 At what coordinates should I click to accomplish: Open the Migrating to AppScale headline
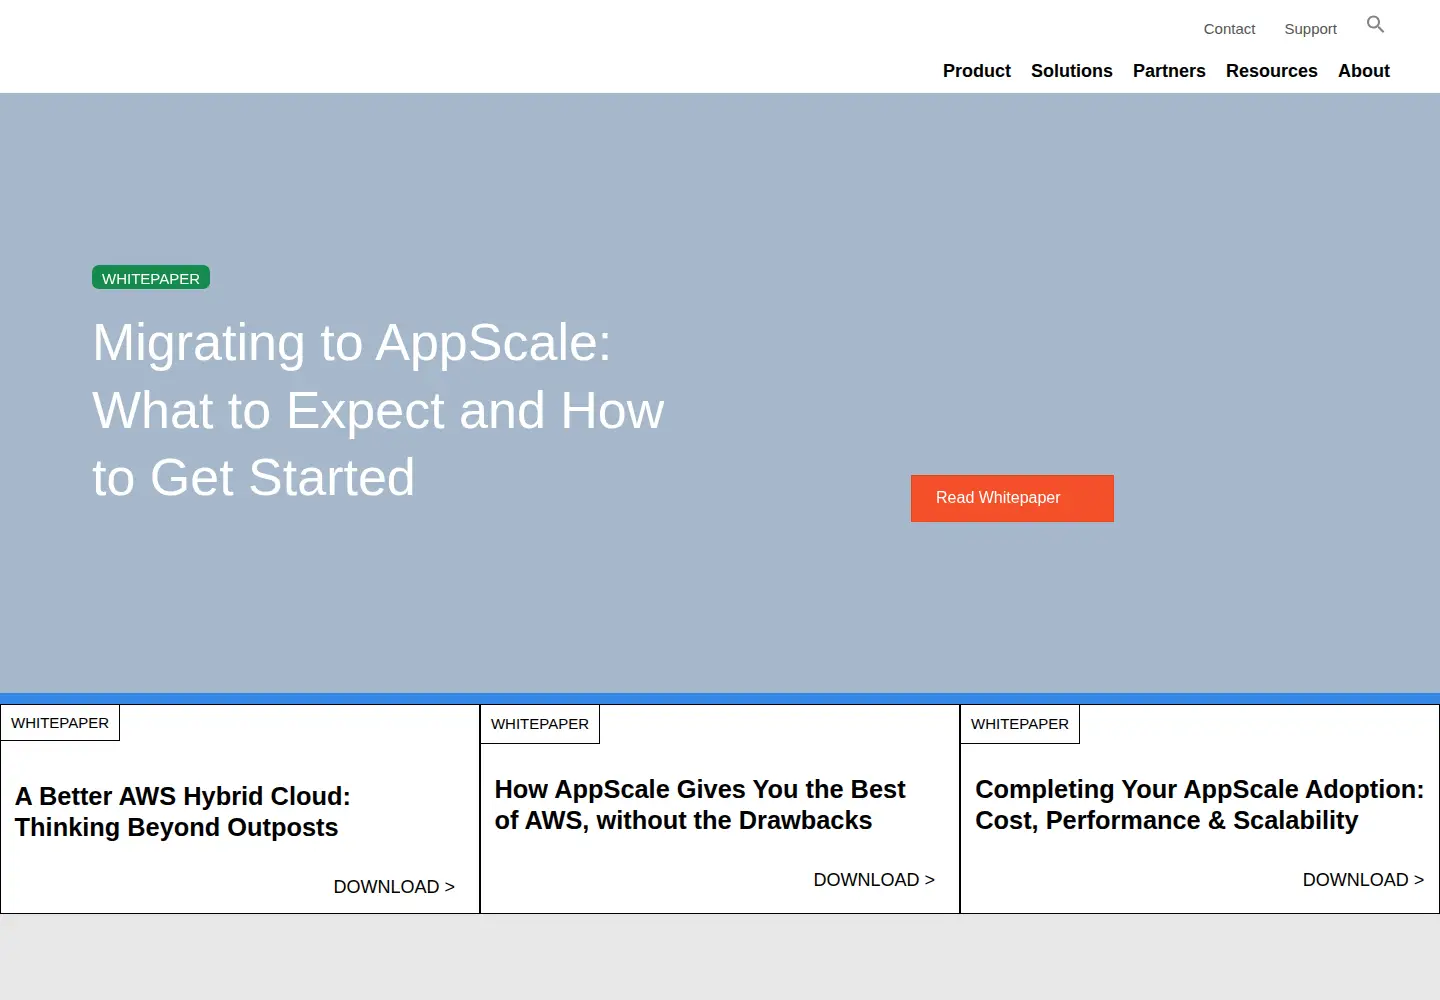pos(378,410)
